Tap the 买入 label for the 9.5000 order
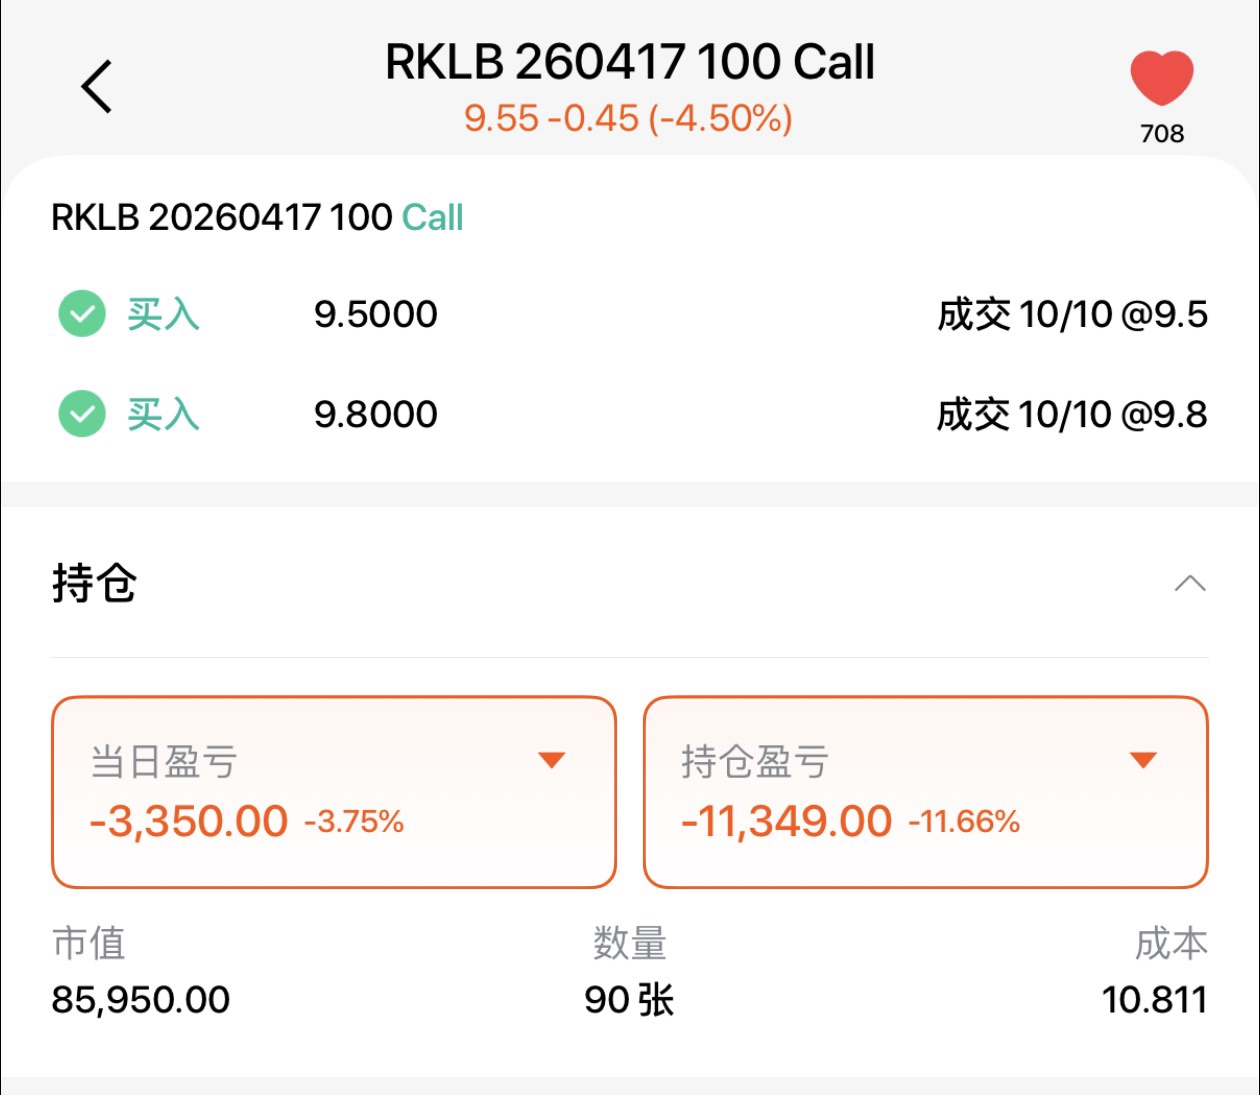Screen dimensions: 1260x1095 [163, 314]
